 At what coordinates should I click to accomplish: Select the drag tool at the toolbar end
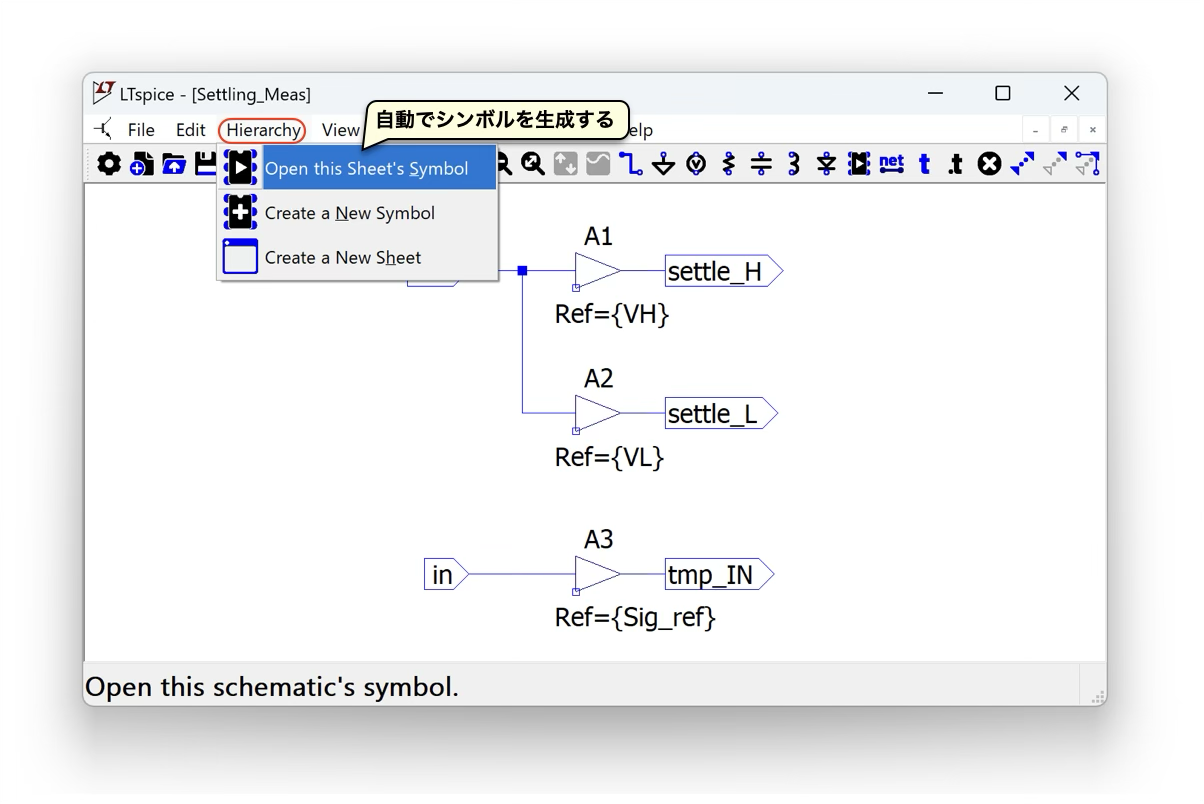[x=1087, y=164]
